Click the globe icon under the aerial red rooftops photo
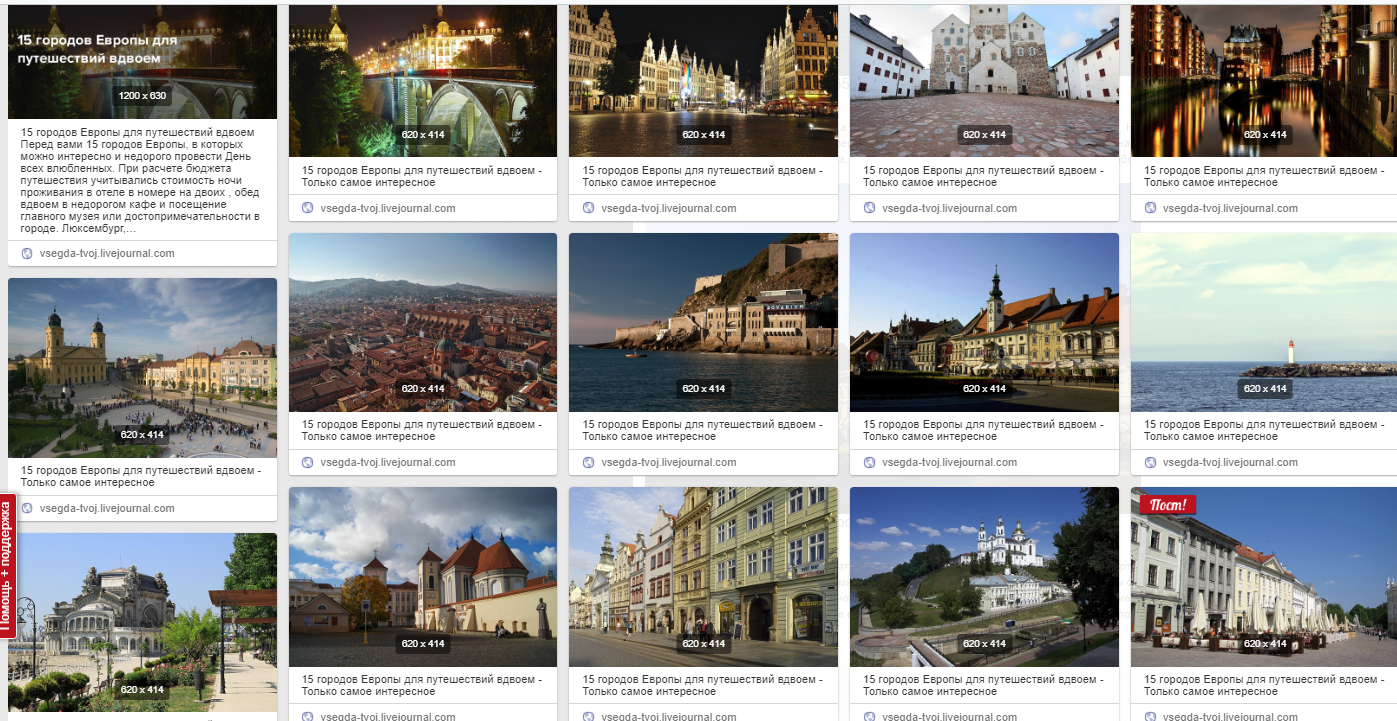The image size is (1397, 721). tap(308, 462)
